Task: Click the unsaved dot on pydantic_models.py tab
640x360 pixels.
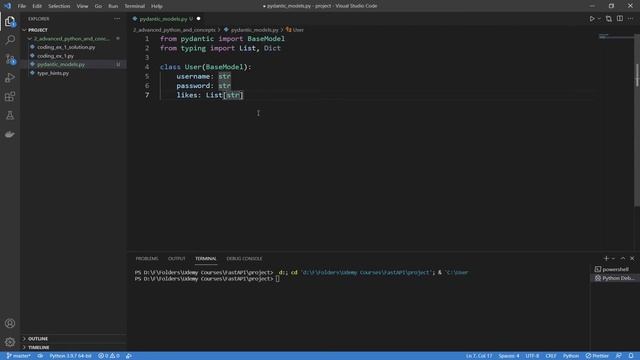Action: (x=198, y=19)
